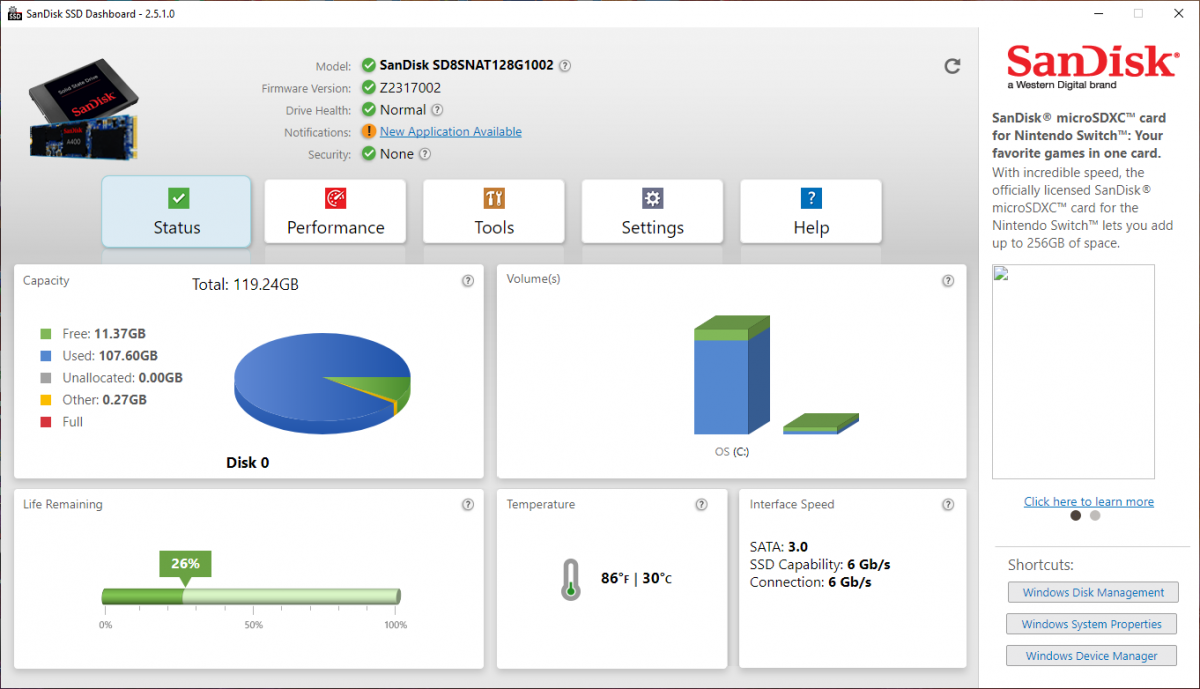This screenshot has height=689, width=1200.
Task: Open the Interface Speed help icon
Action: (x=948, y=505)
